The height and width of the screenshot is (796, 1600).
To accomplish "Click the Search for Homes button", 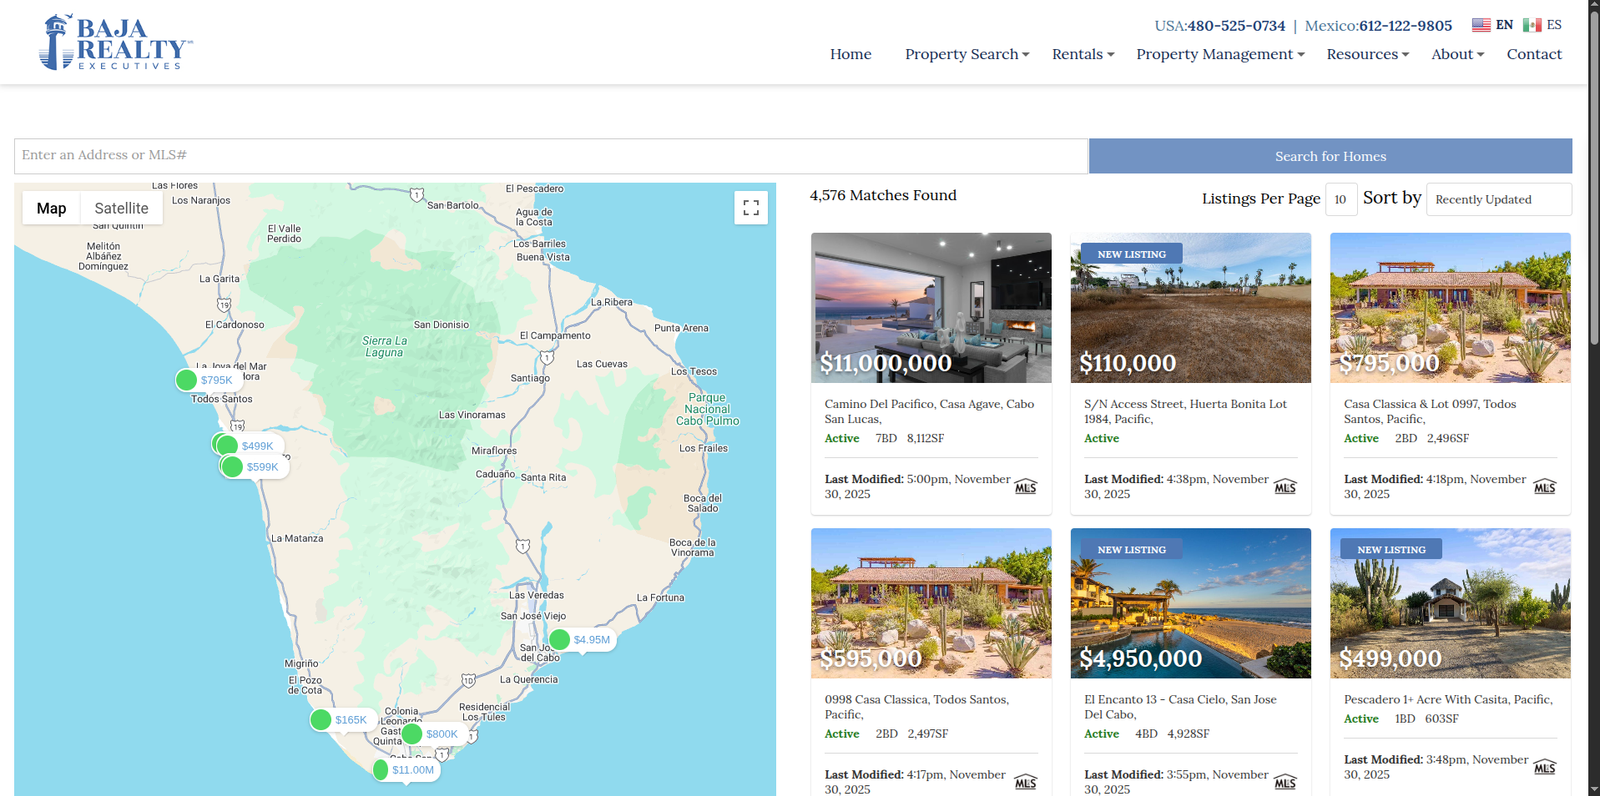I will point(1330,156).
